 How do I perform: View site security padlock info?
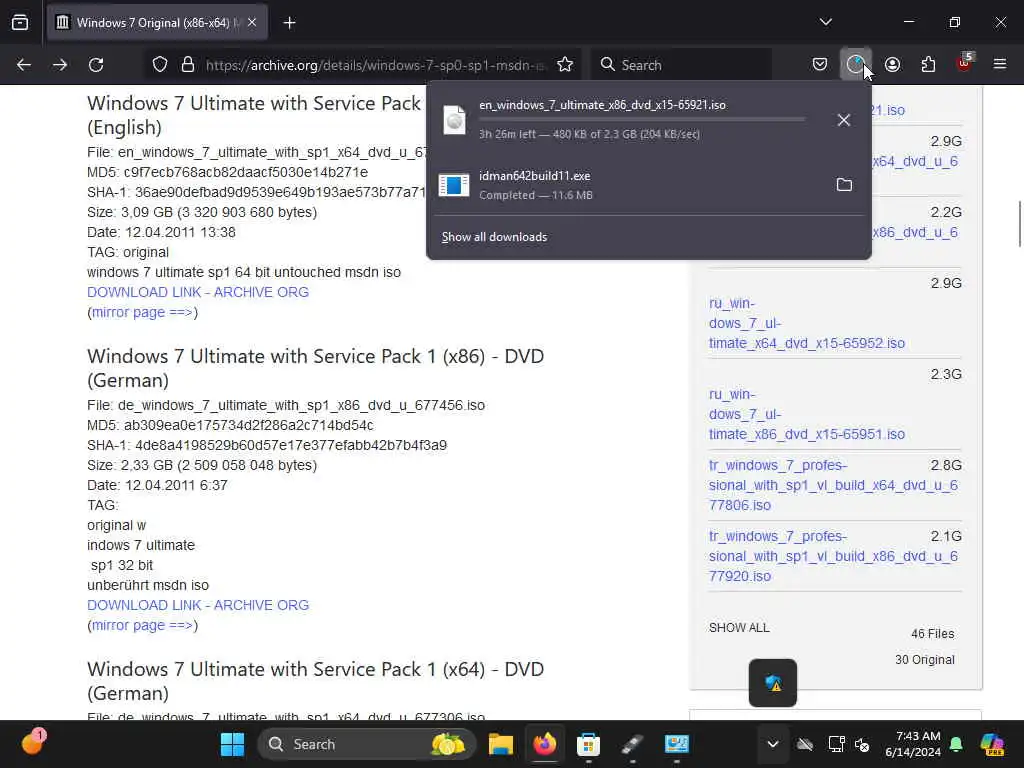188,65
